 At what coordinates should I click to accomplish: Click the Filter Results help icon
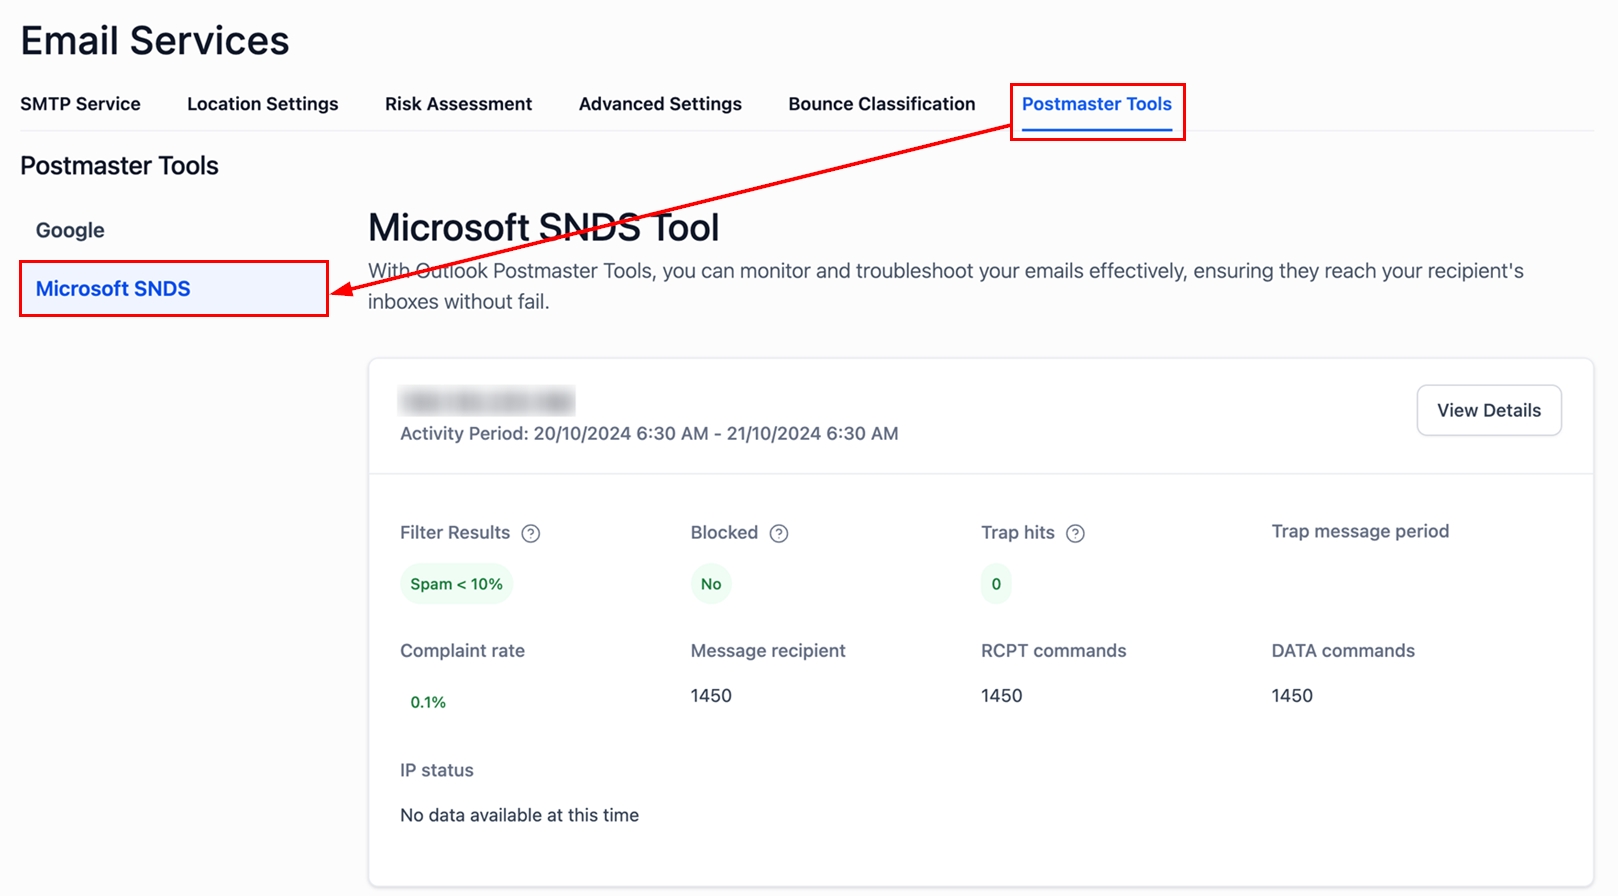pyautogui.click(x=531, y=534)
